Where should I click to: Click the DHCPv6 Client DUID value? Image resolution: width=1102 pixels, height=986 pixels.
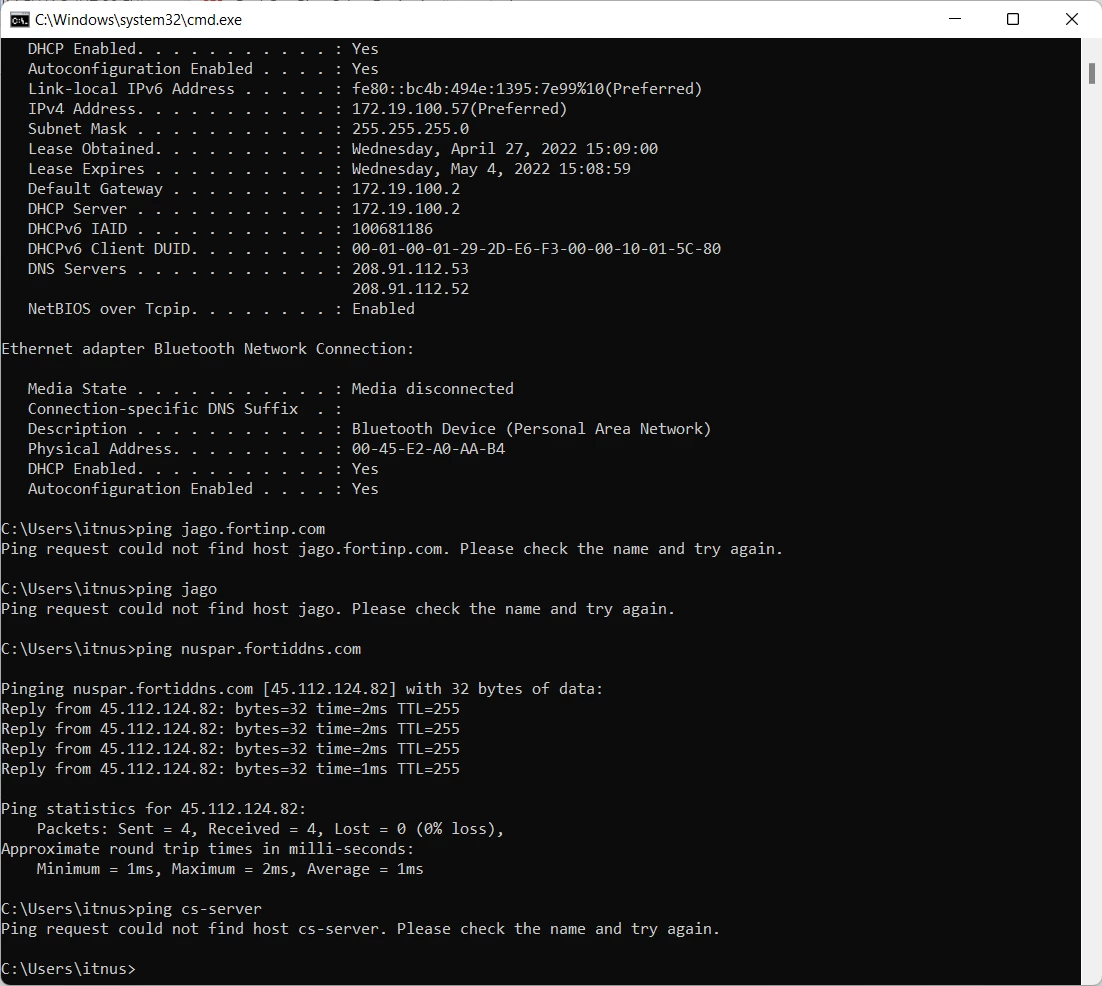536,249
